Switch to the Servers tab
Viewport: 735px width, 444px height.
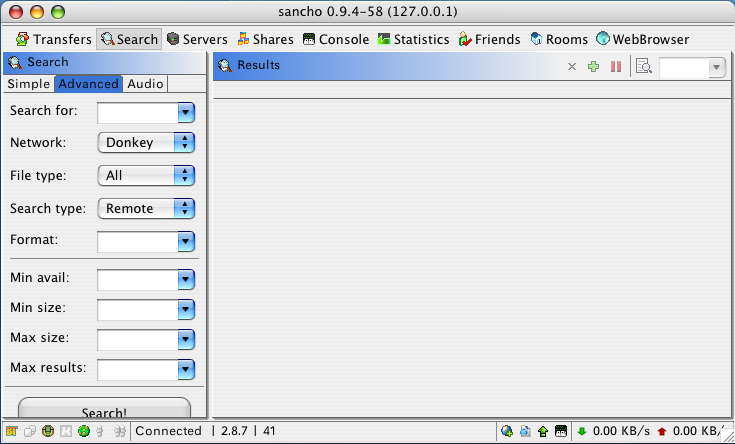197,39
